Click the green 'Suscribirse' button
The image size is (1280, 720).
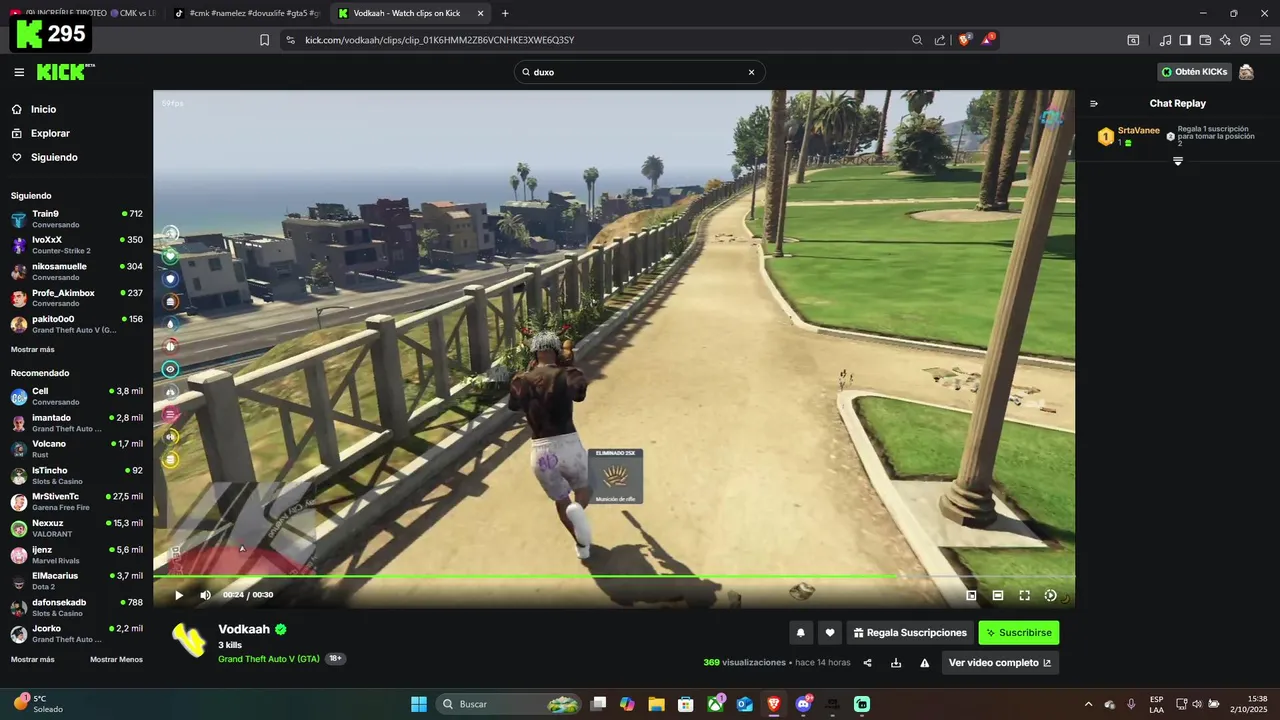pos(1018,633)
